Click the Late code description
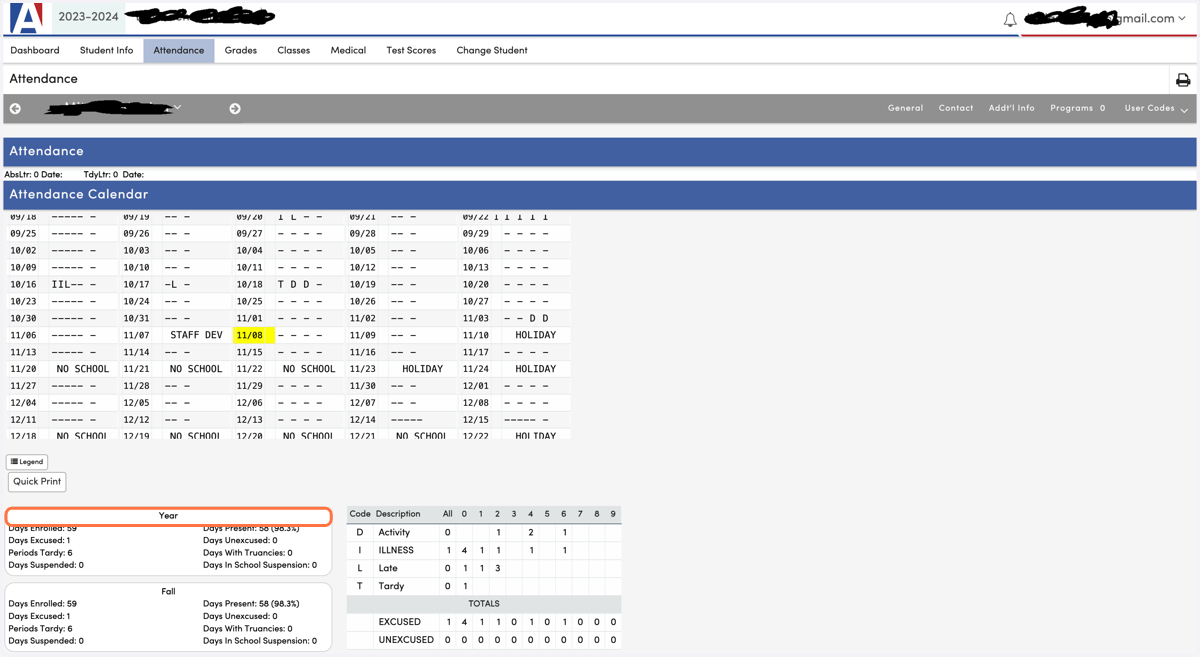The image size is (1200, 657). tap(388, 568)
